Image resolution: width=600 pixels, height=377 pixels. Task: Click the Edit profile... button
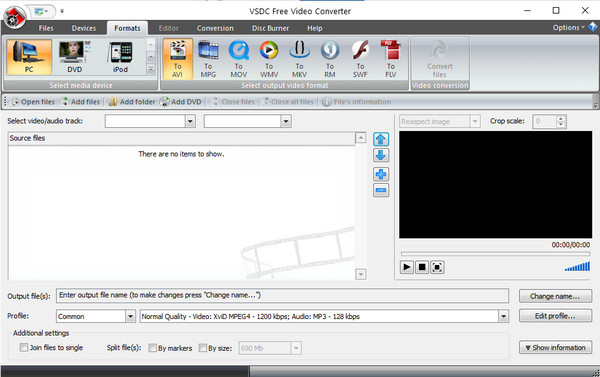tap(555, 316)
